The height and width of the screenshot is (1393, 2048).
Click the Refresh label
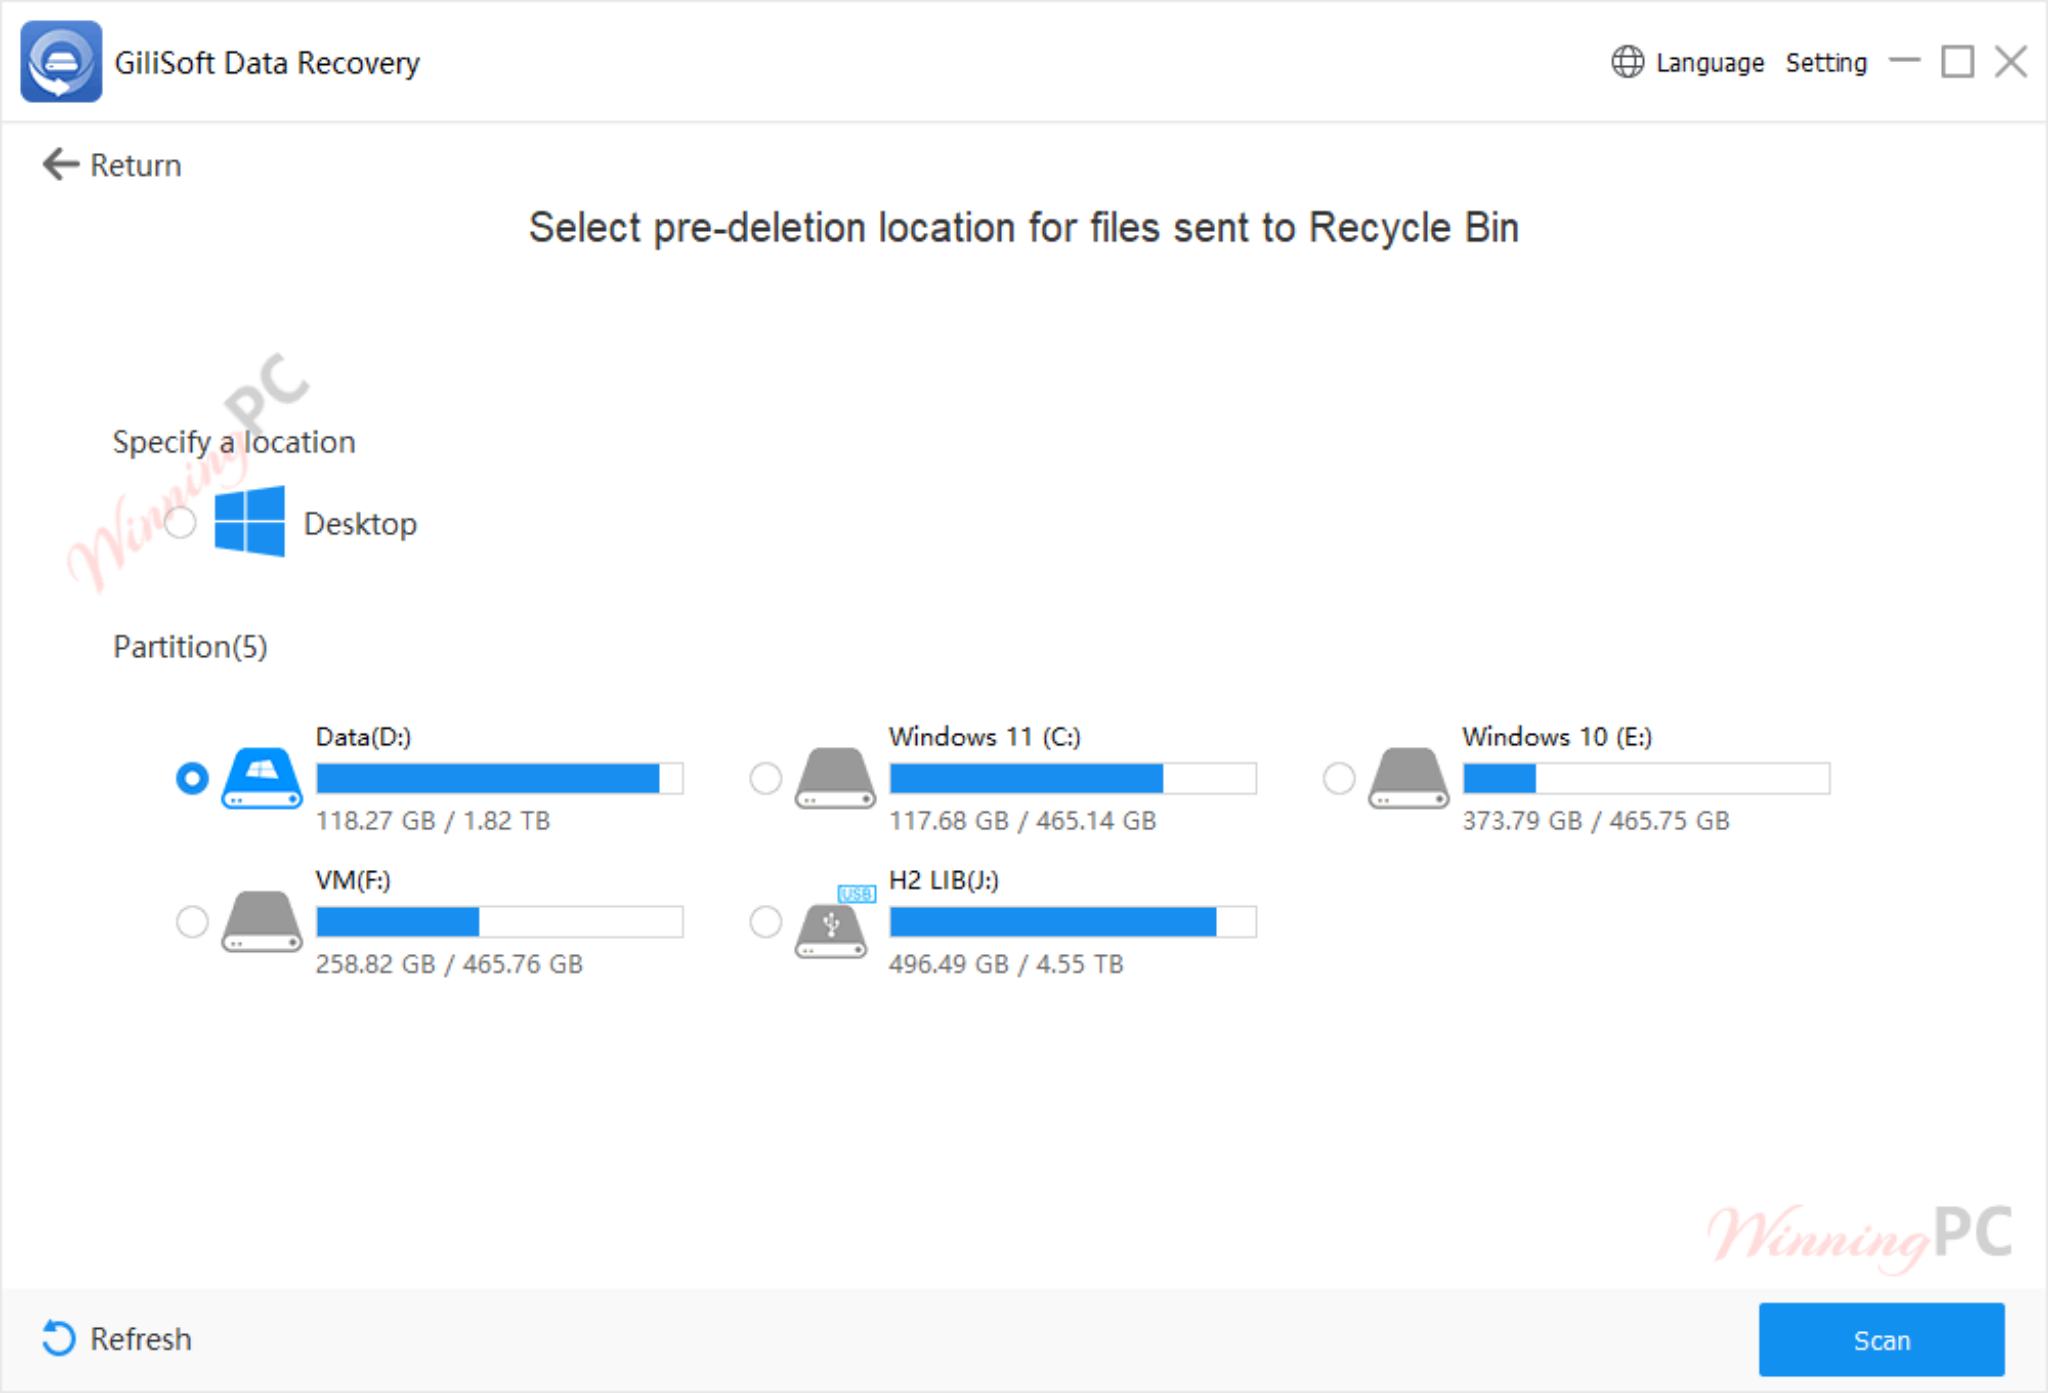(140, 1339)
